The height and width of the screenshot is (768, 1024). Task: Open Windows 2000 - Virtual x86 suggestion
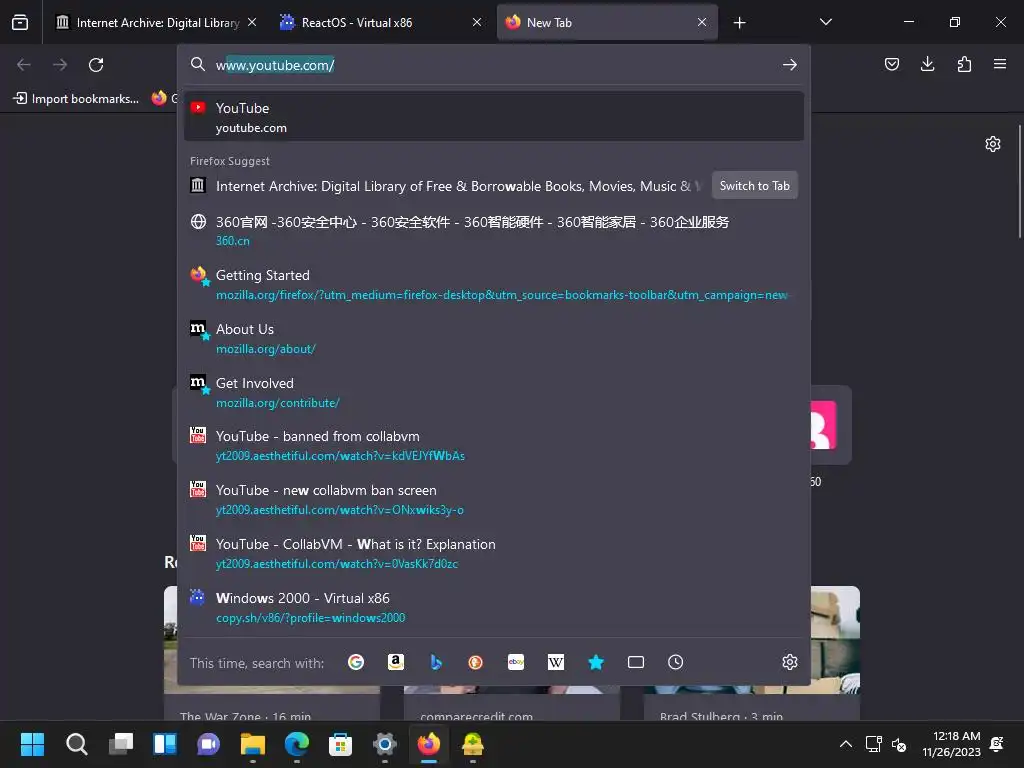click(494, 607)
